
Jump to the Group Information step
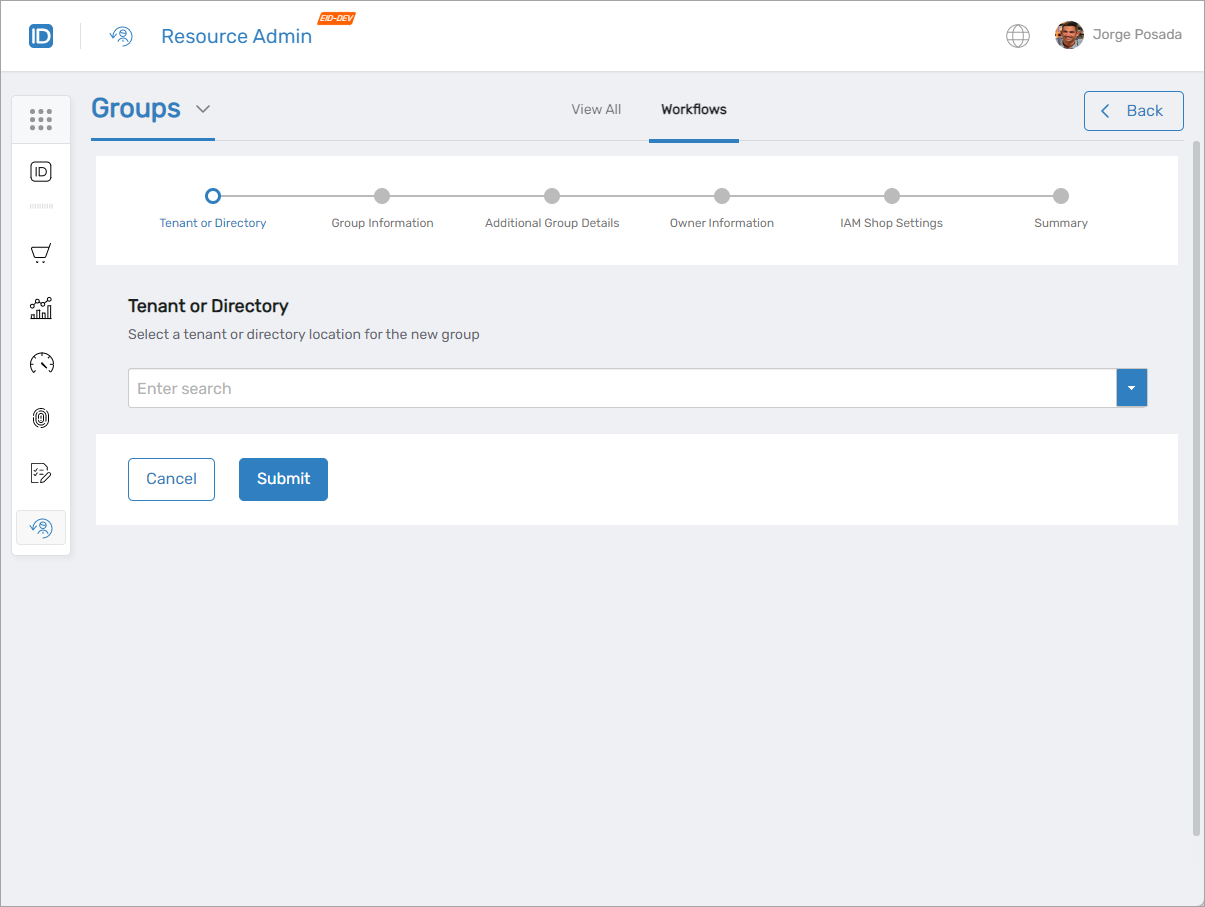pyautogui.click(x=382, y=197)
